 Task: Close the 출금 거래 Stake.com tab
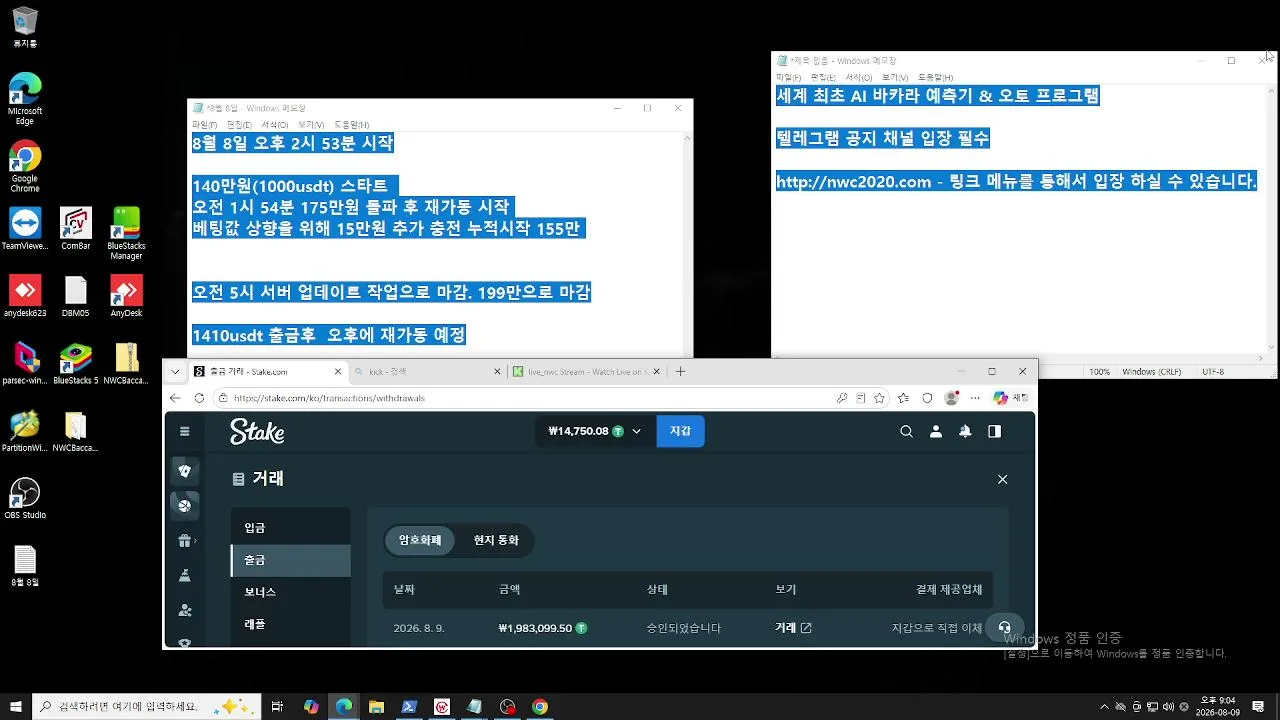[337, 371]
